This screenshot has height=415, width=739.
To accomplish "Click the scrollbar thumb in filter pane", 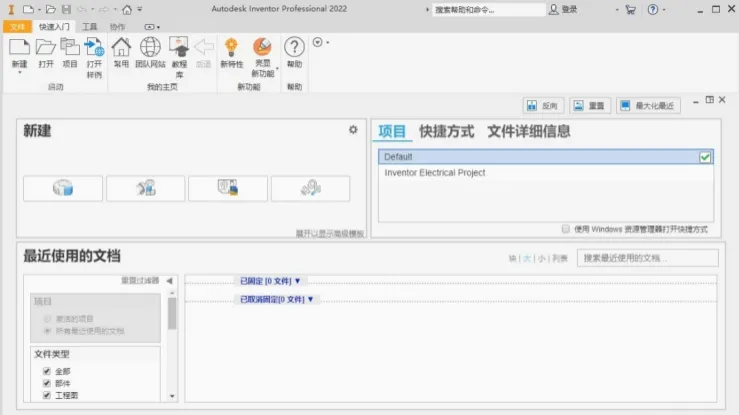I will point(172,314).
